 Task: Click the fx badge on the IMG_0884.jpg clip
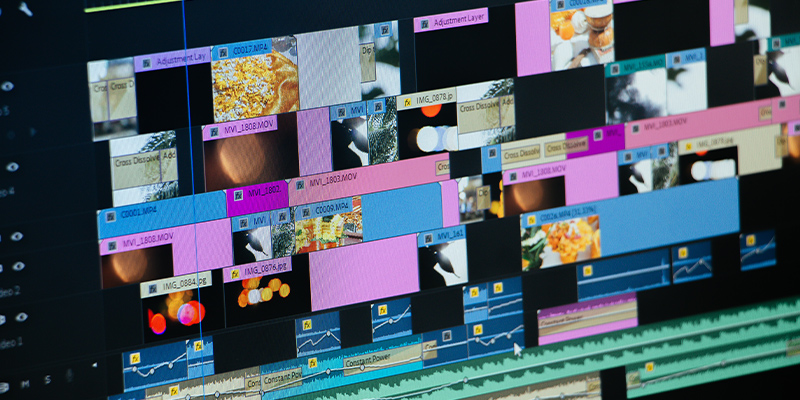coord(152,289)
